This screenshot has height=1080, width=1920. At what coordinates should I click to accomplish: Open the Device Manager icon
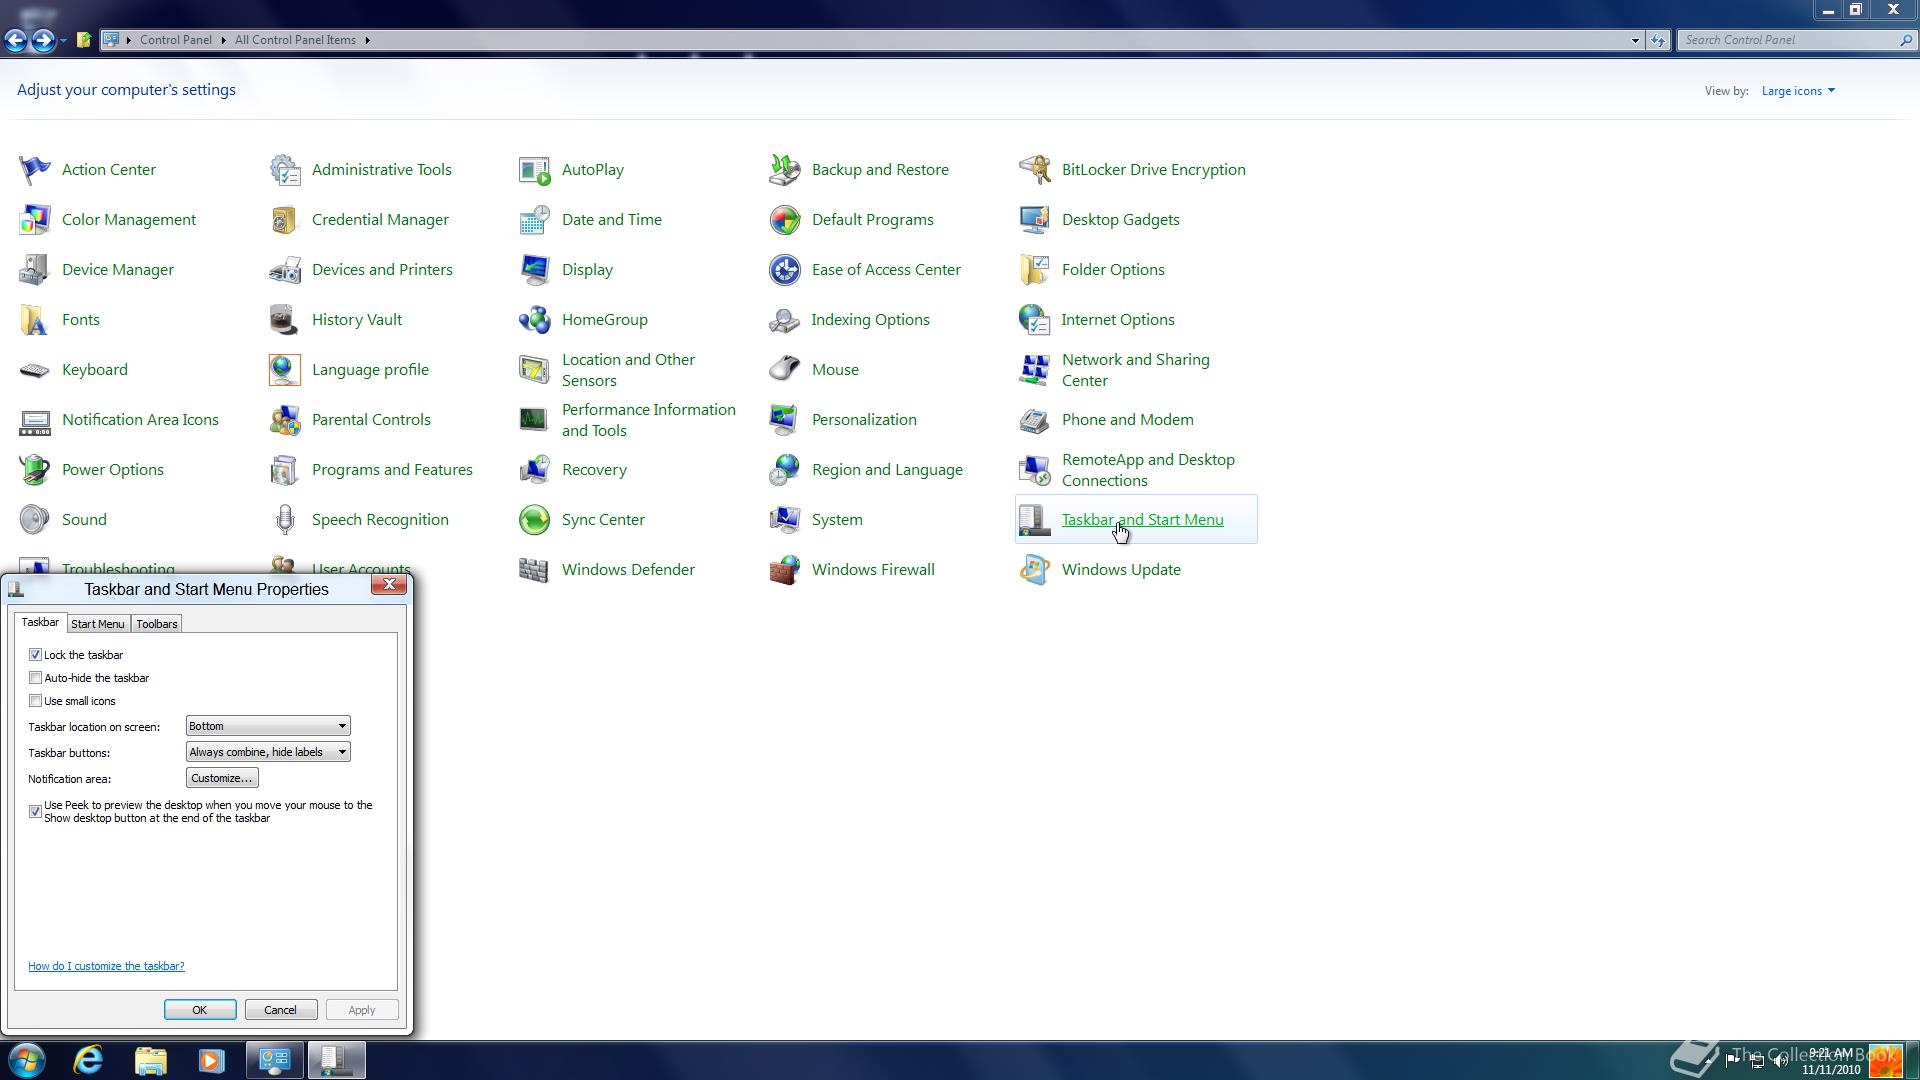click(35, 270)
